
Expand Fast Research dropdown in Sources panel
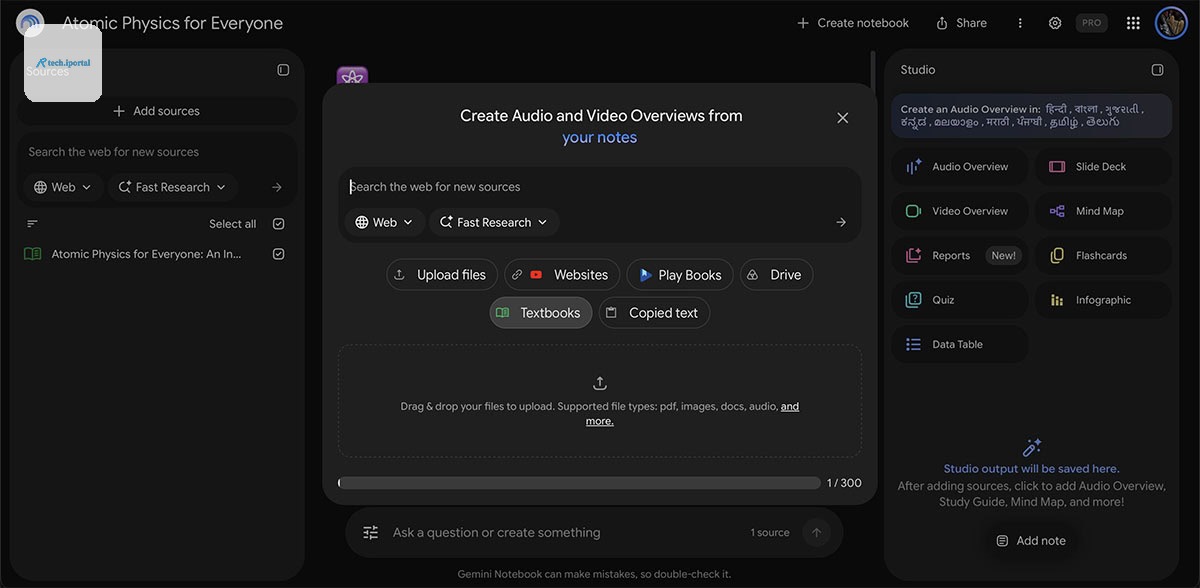tap(172, 187)
